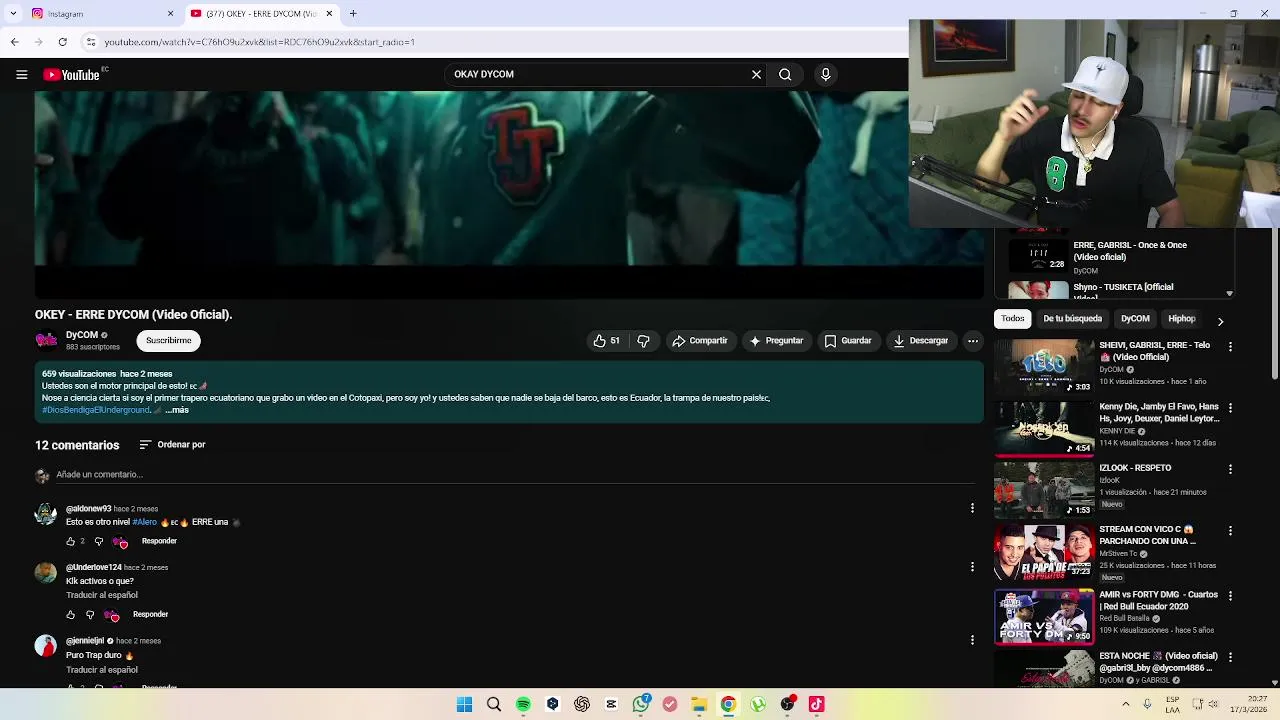
Task: Open options menu for @jennieljnl comment
Action: point(972,640)
